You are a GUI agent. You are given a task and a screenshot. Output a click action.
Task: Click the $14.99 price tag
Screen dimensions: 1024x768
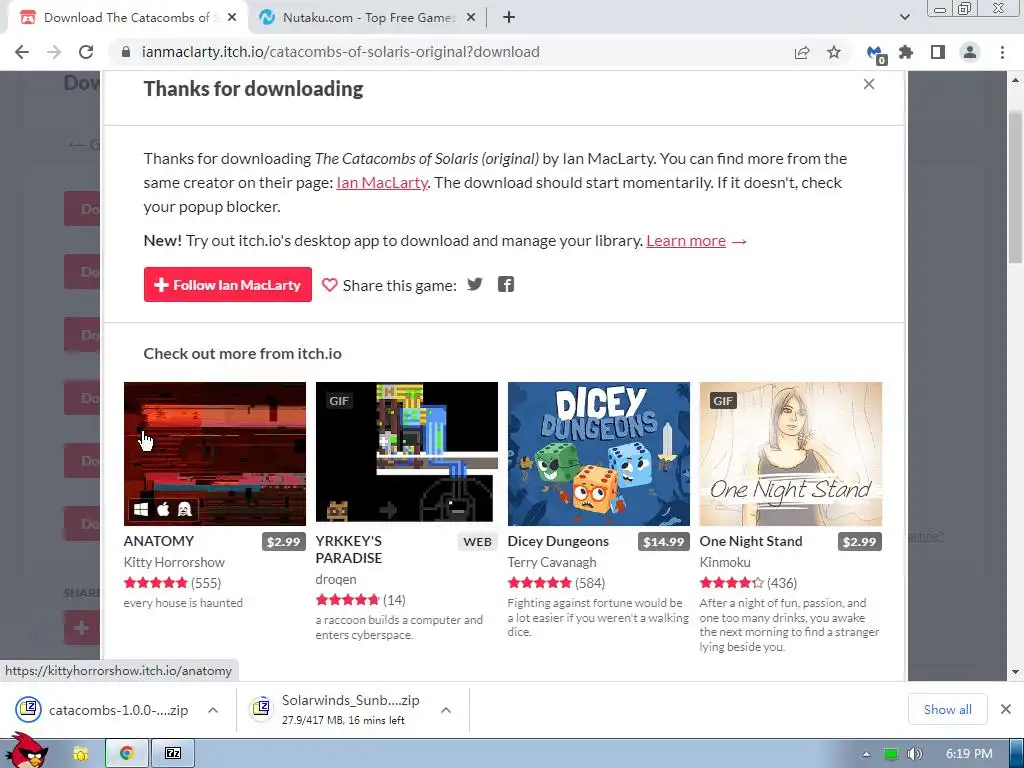click(x=664, y=541)
